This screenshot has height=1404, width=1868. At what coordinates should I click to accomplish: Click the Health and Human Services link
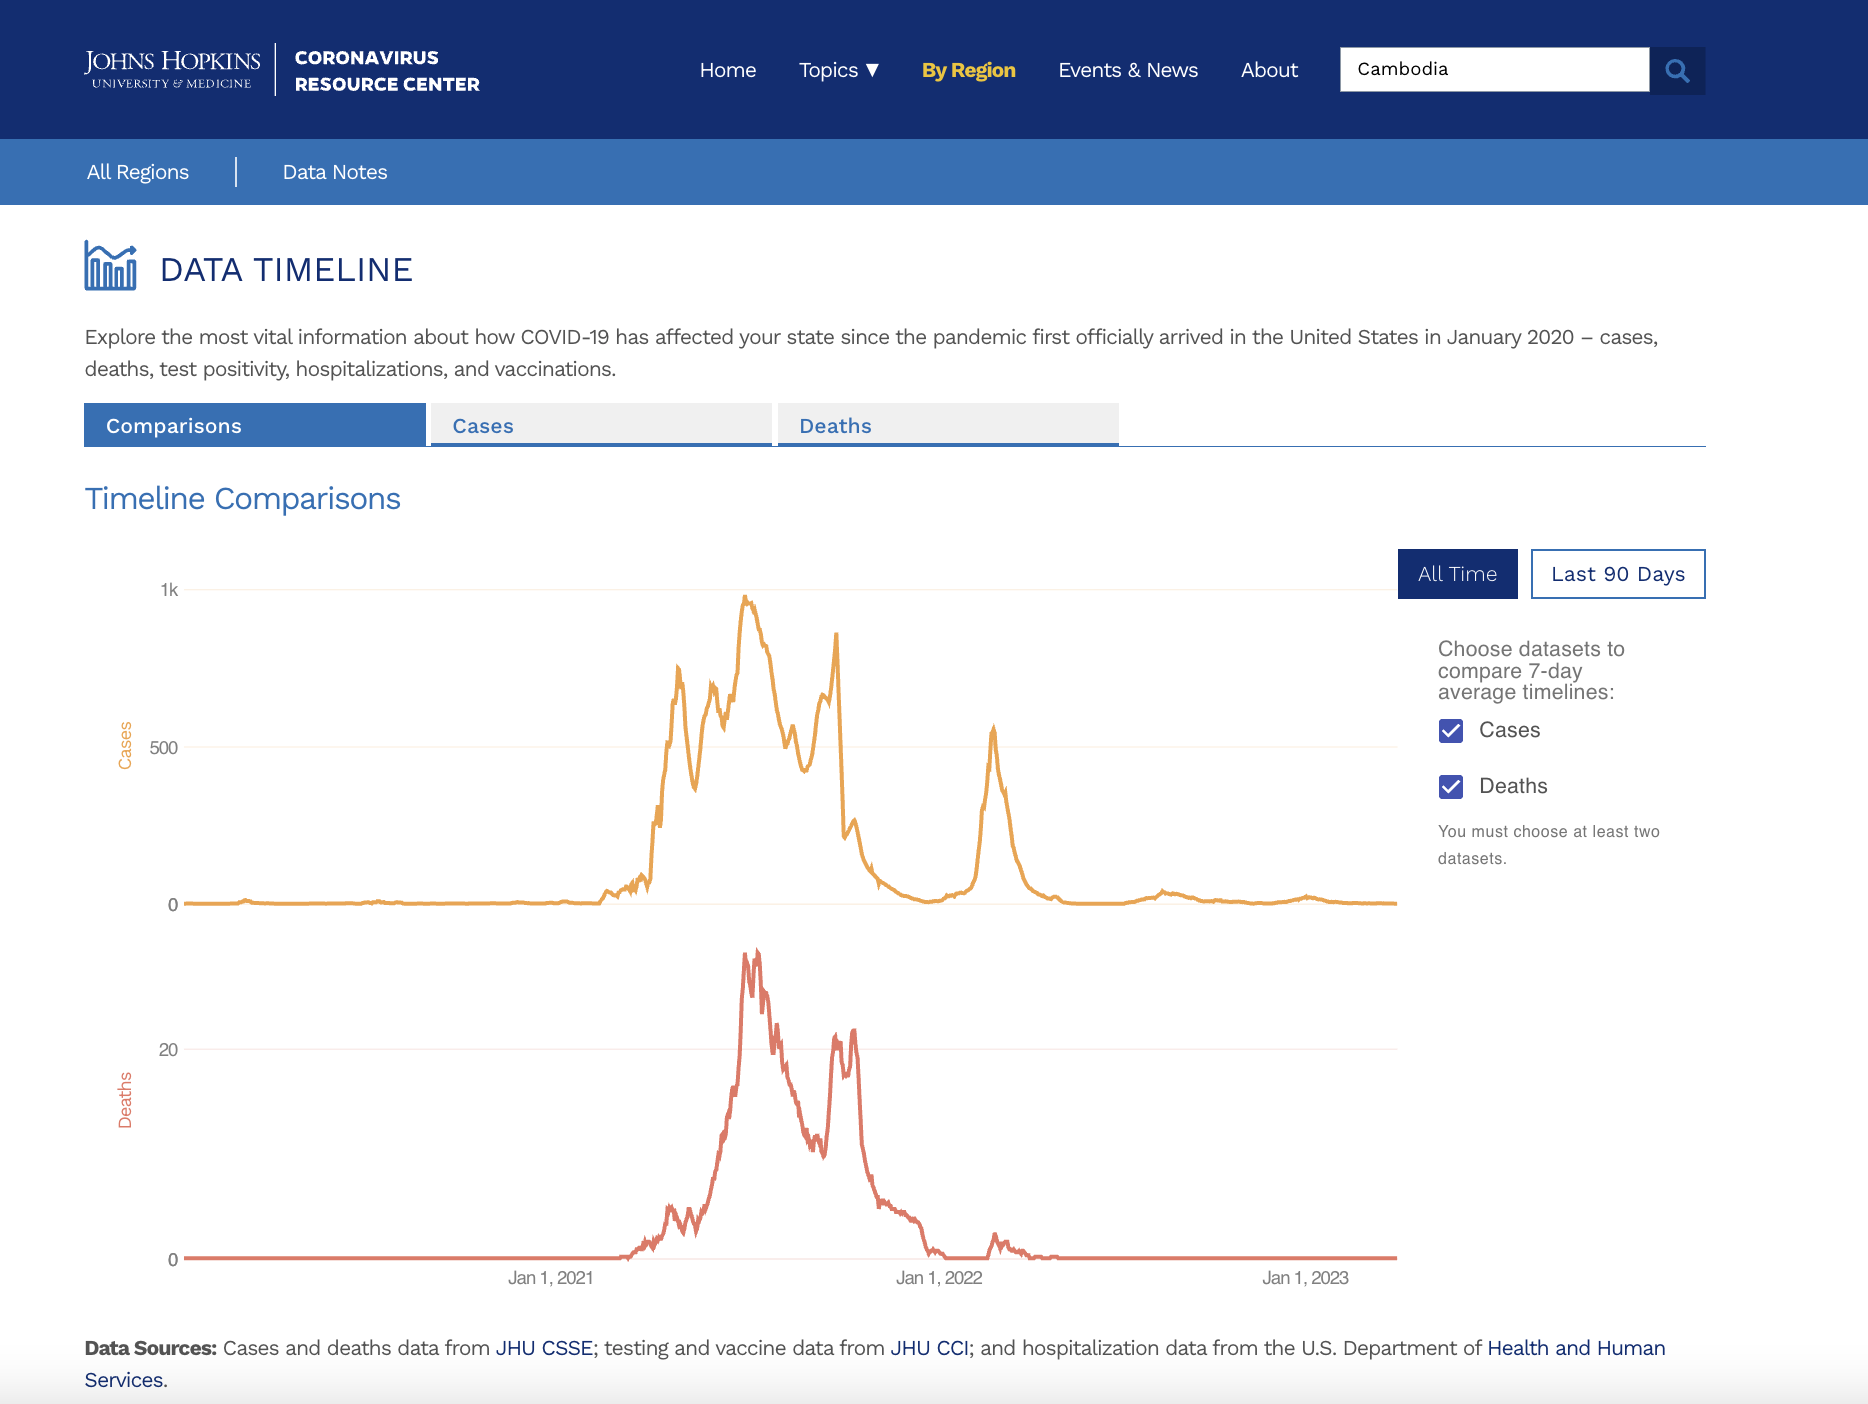point(1575,1348)
